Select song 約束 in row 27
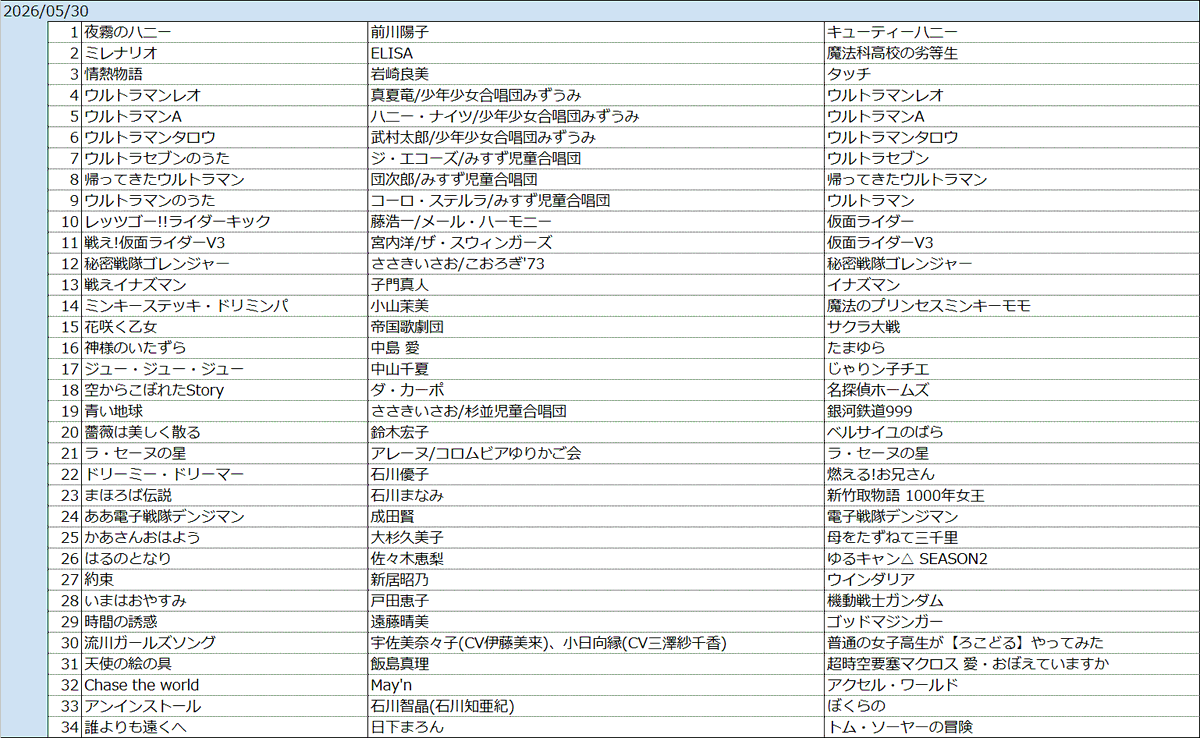The height and width of the screenshot is (738, 1200). 98,578
